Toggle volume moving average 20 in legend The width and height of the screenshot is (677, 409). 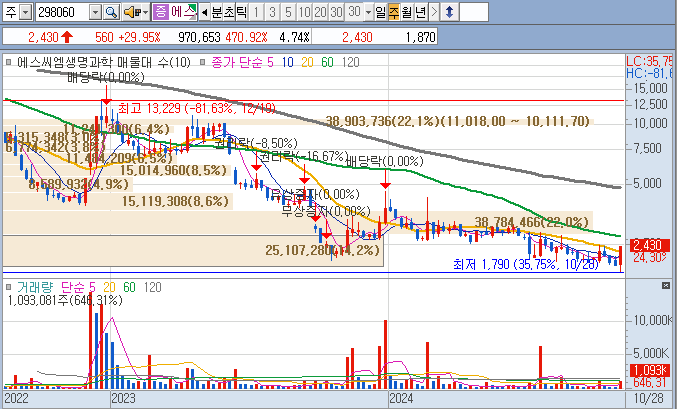(109, 287)
